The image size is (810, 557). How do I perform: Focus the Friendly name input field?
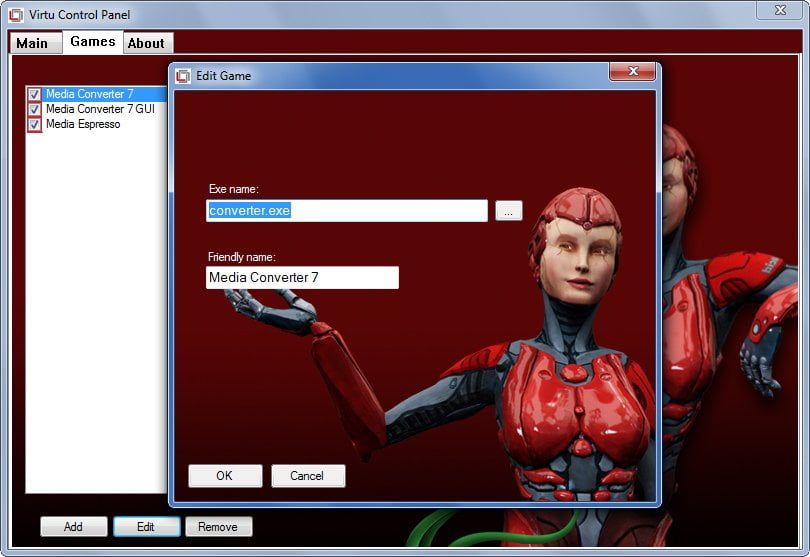pos(302,277)
